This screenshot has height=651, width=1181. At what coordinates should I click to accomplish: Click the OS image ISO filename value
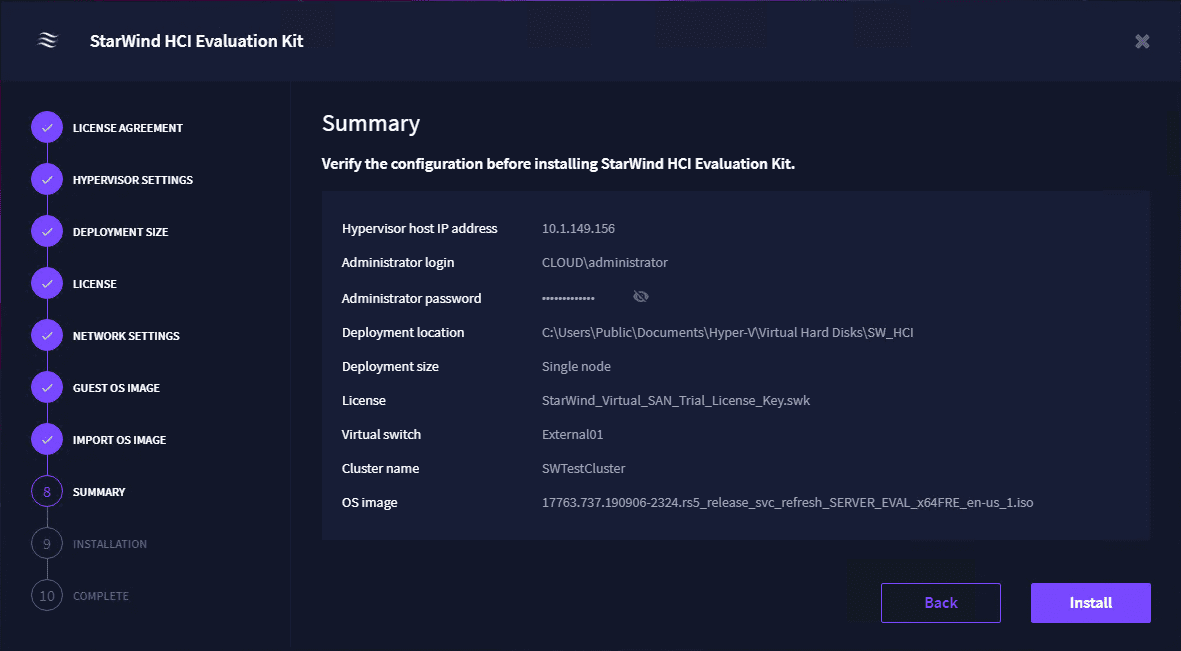coord(788,503)
